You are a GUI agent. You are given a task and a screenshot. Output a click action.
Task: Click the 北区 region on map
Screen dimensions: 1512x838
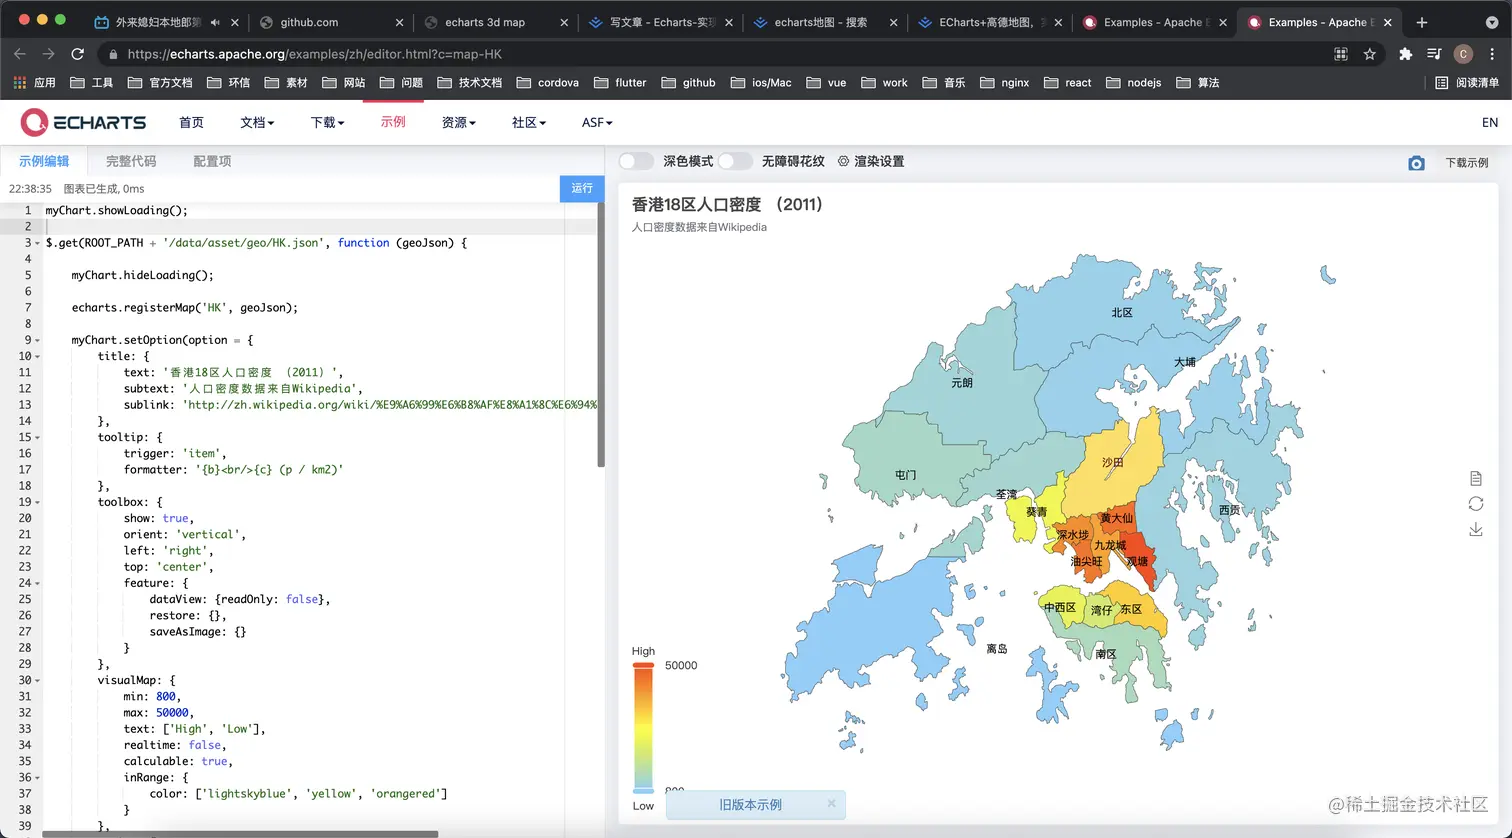[x=1122, y=312]
